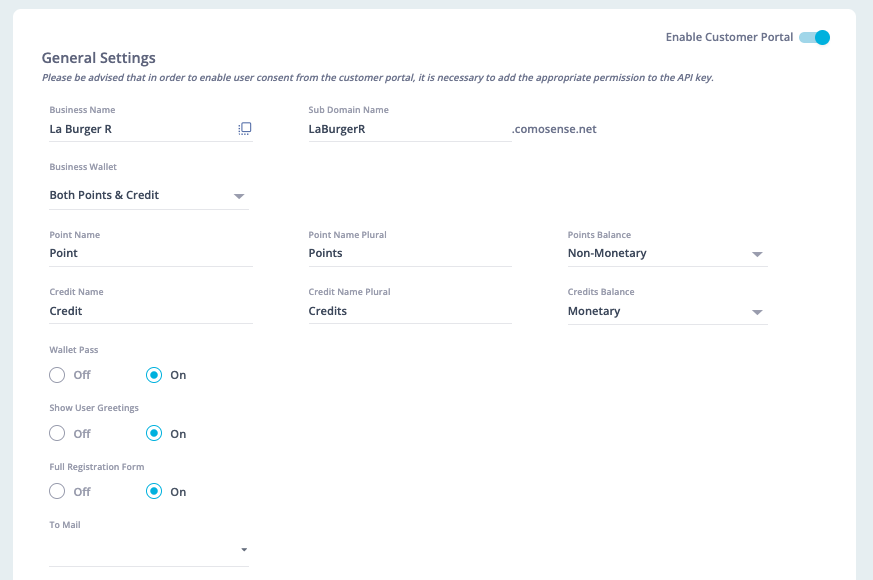Open the Business Wallet dropdown
Image resolution: width=873 pixels, height=580 pixels.
point(149,195)
